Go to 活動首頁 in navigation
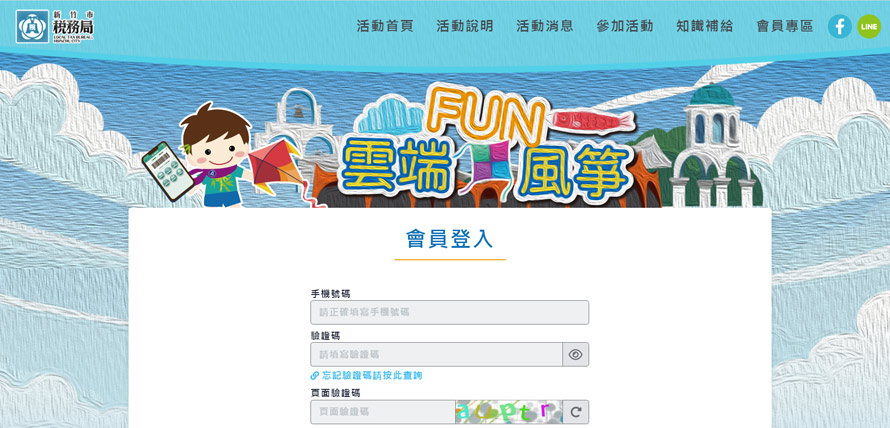Image resolution: width=890 pixels, height=428 pixels. coord(385,26)
